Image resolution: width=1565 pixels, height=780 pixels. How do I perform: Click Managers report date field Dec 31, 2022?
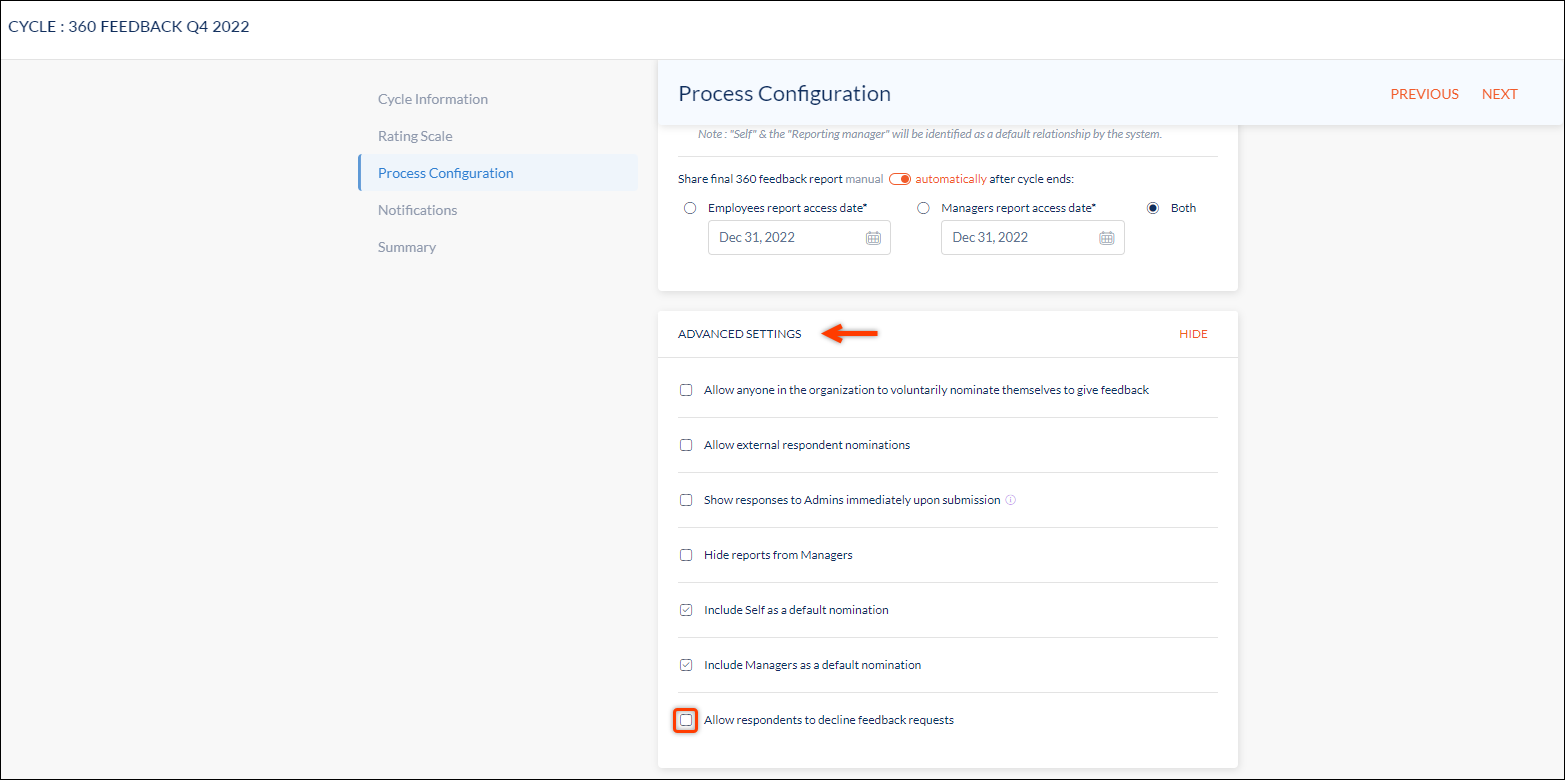(x=1033, y=238)
